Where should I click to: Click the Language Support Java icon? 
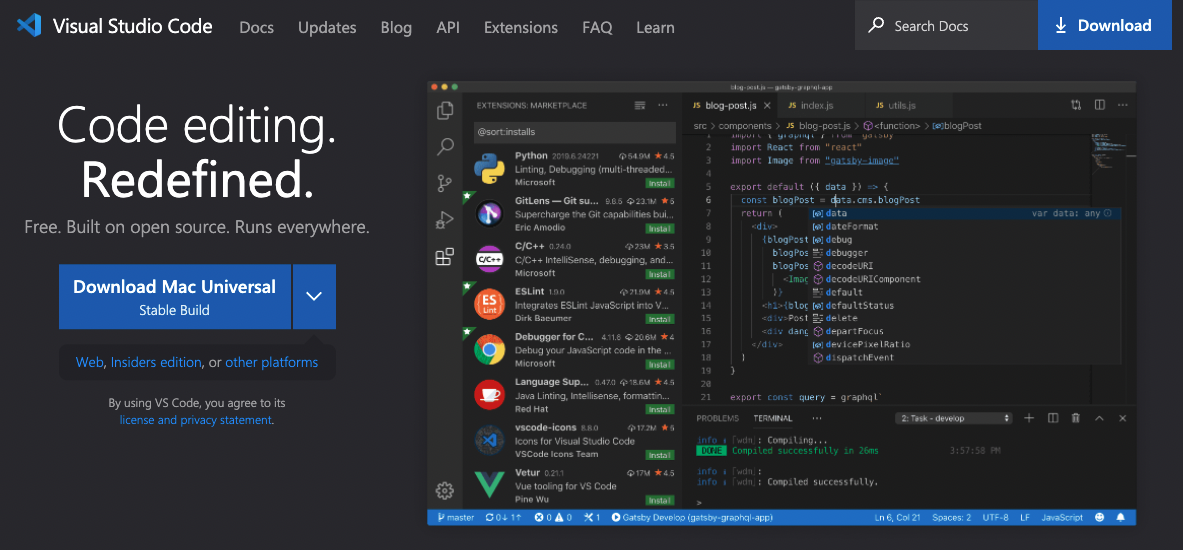click(x=489, y=395)
